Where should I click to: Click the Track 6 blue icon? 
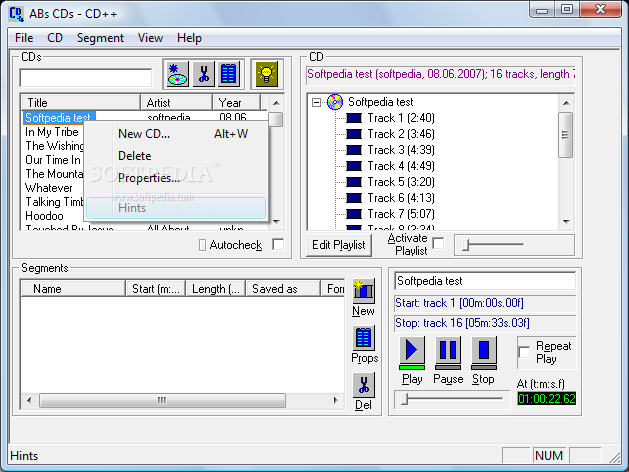pyautogui.click(x=354, y=198)
